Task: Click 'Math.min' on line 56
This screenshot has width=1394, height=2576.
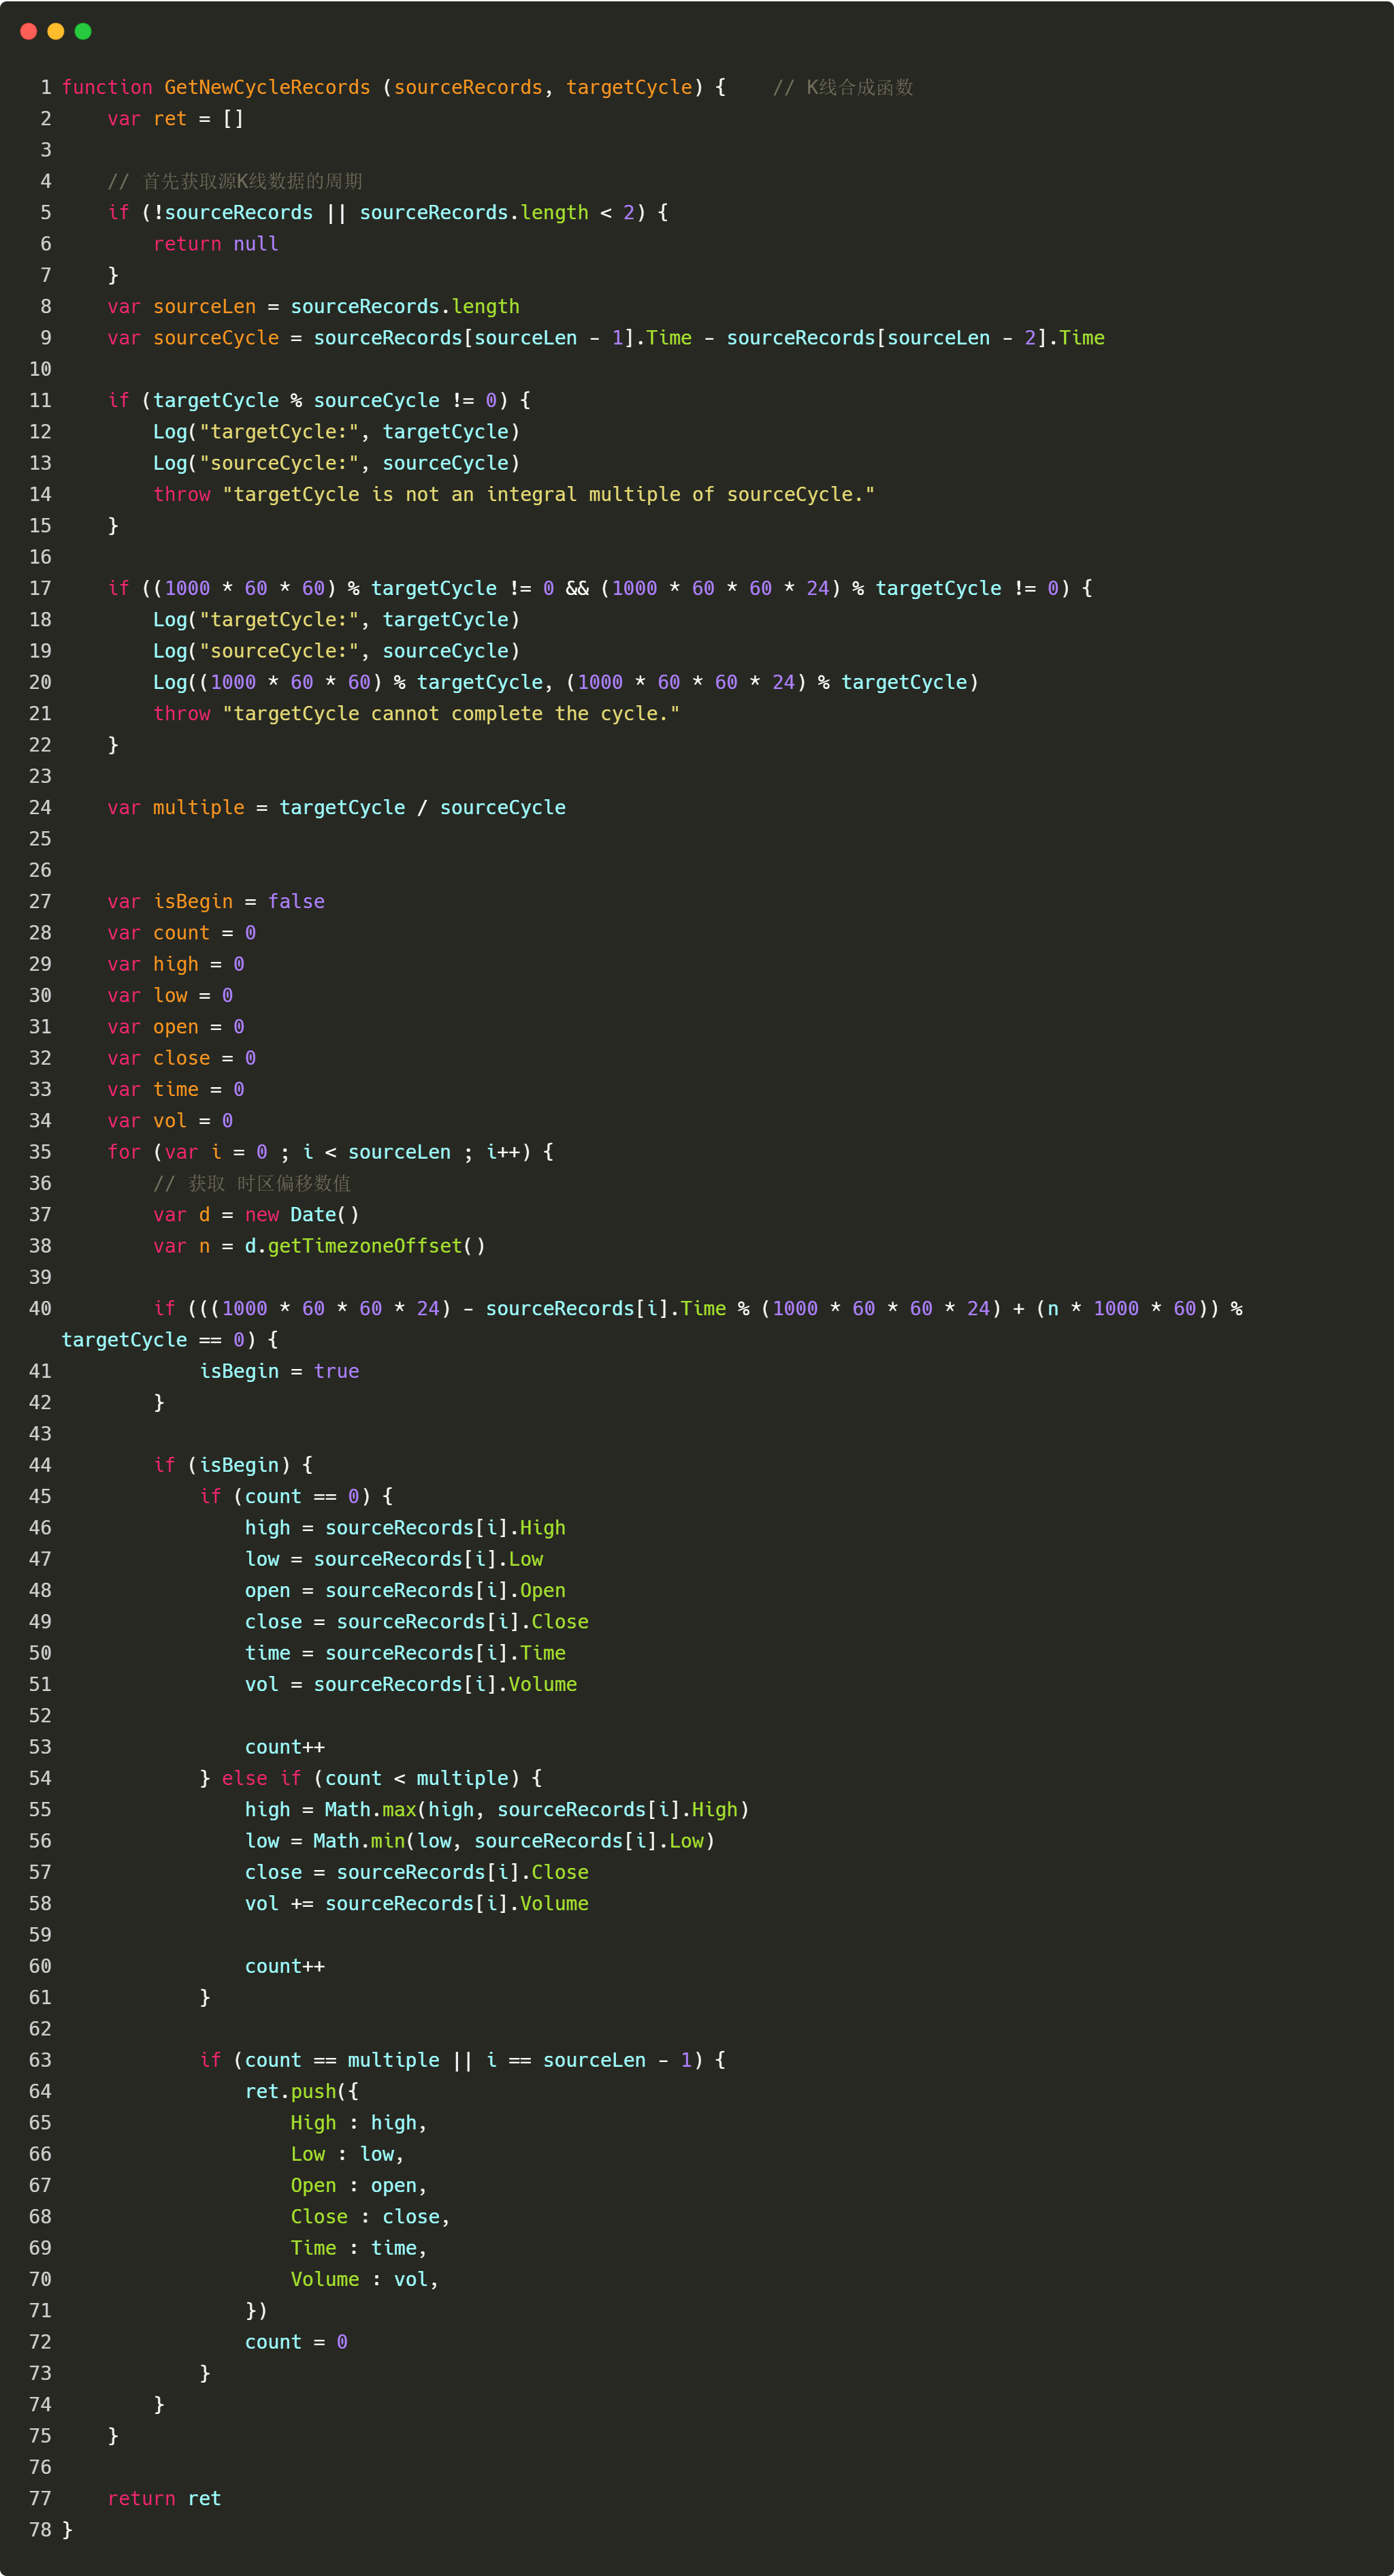Action: pos(359,1841)
